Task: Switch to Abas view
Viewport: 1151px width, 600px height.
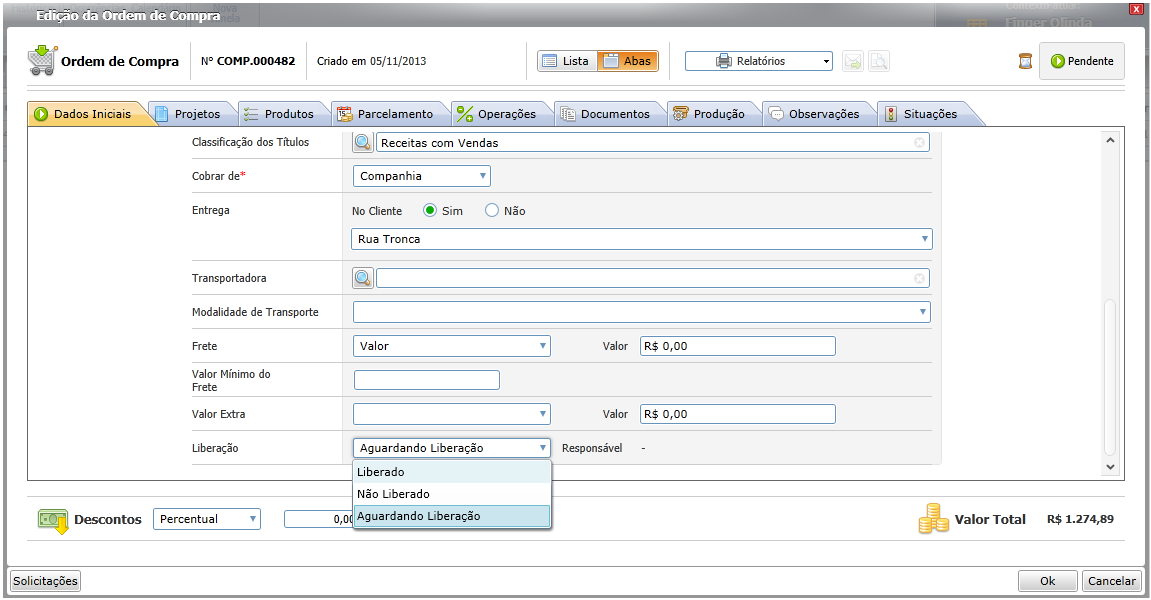Action: [628, 61]
